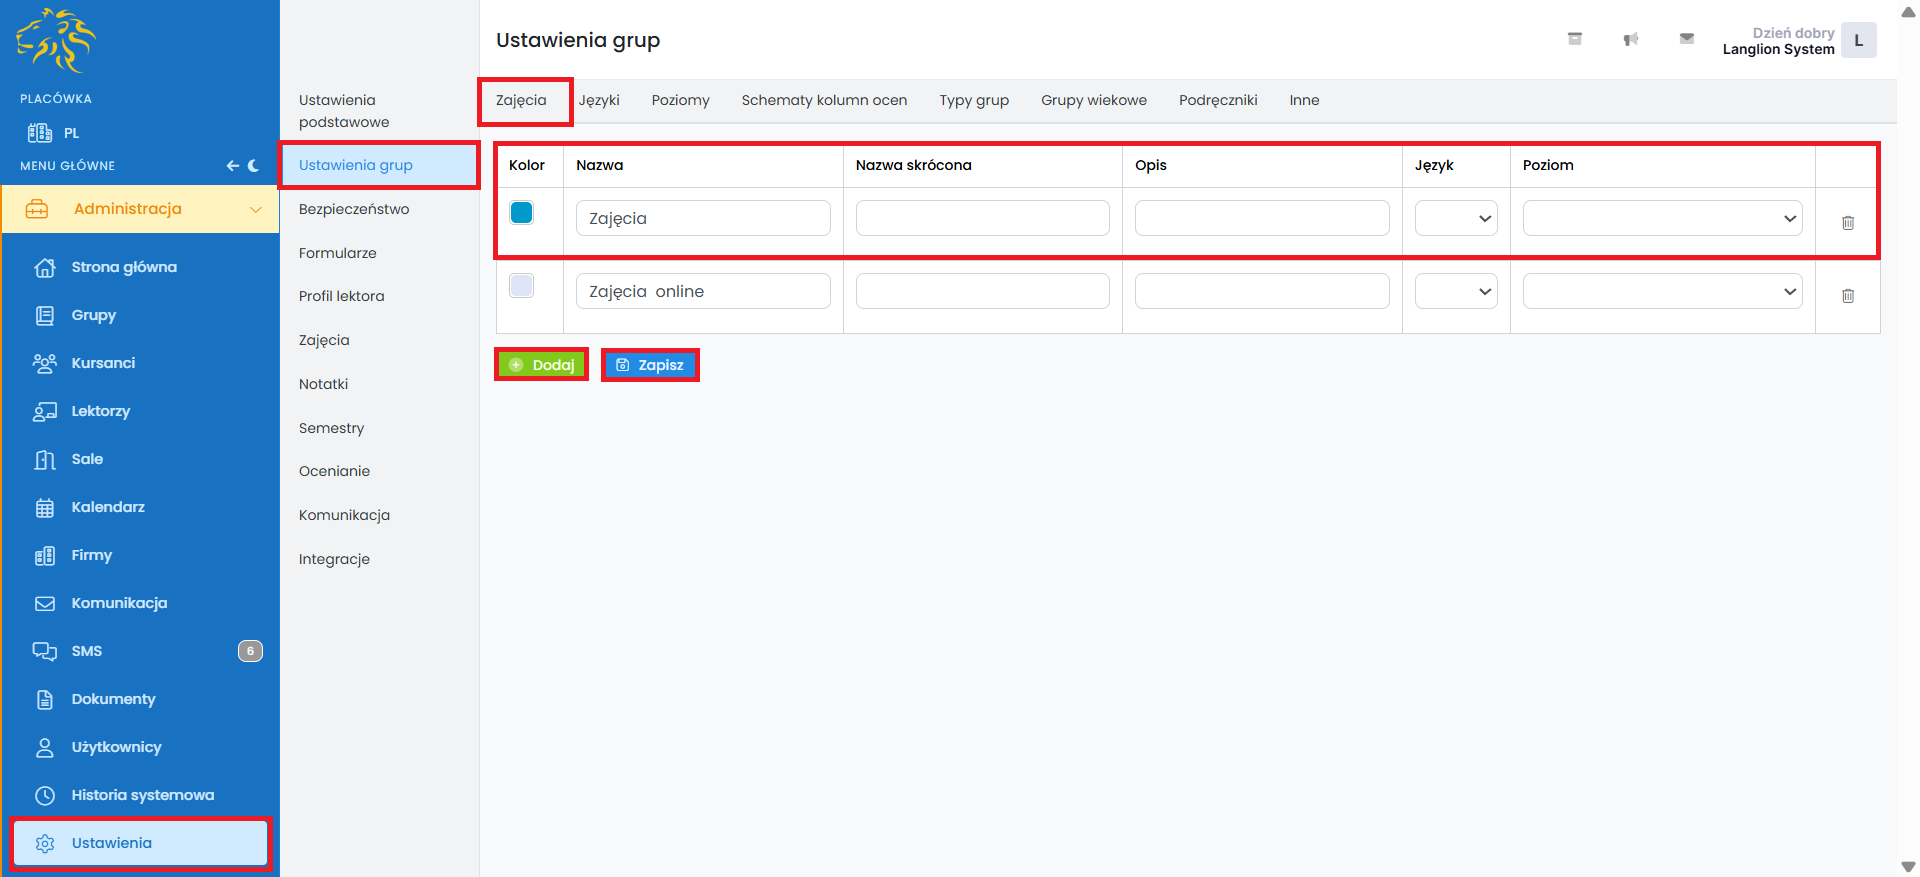The image size is (1920, 877).
Task: Click the green Dodaj button
Action: point(542,365)
